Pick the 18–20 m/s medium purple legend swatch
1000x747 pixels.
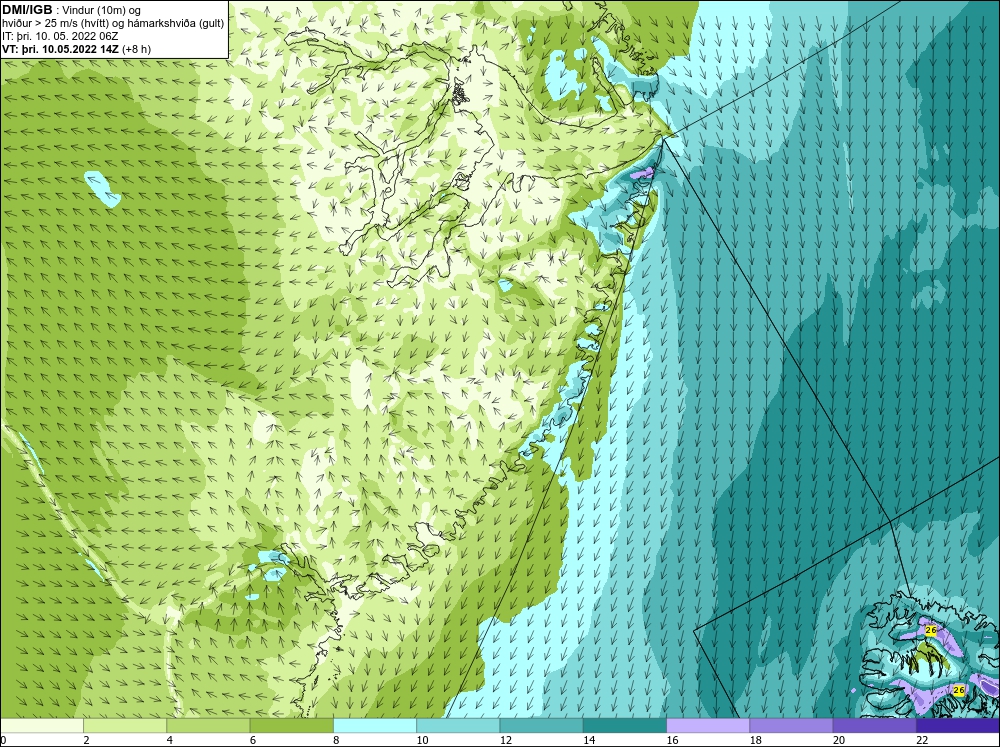[x=791, y=726]
